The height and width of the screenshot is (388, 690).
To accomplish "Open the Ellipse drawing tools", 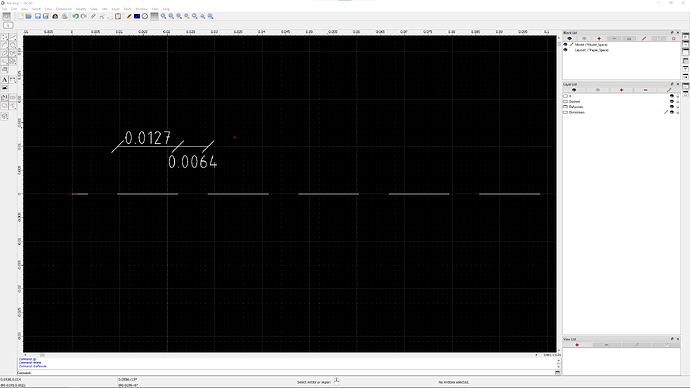I will [4, 53].
